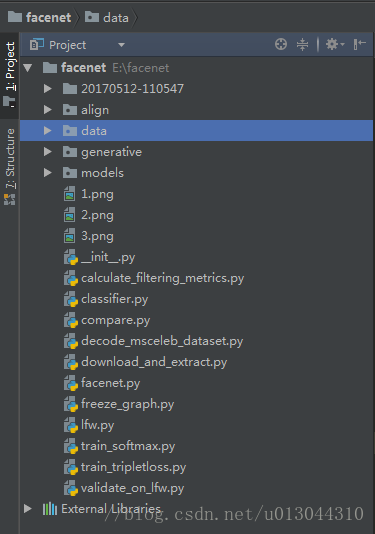375x534 pixels.
Task: Click the data folder icon in tree
Action: coord(70,131)
